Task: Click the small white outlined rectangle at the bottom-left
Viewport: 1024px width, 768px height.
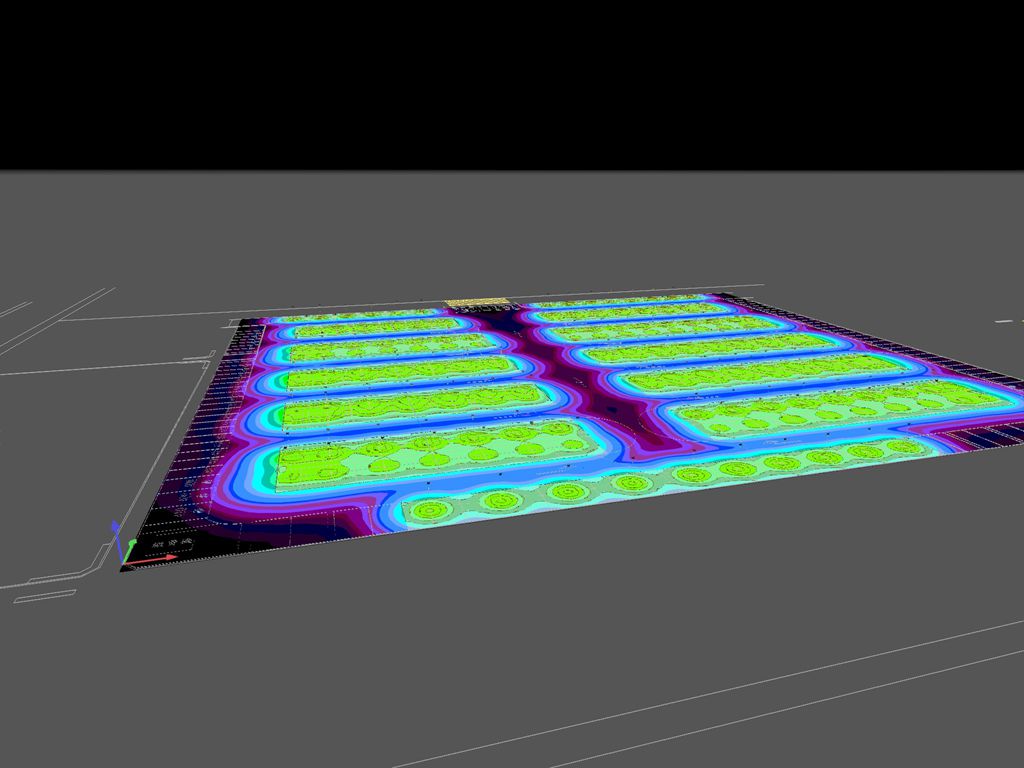Action: pos(45,596)
